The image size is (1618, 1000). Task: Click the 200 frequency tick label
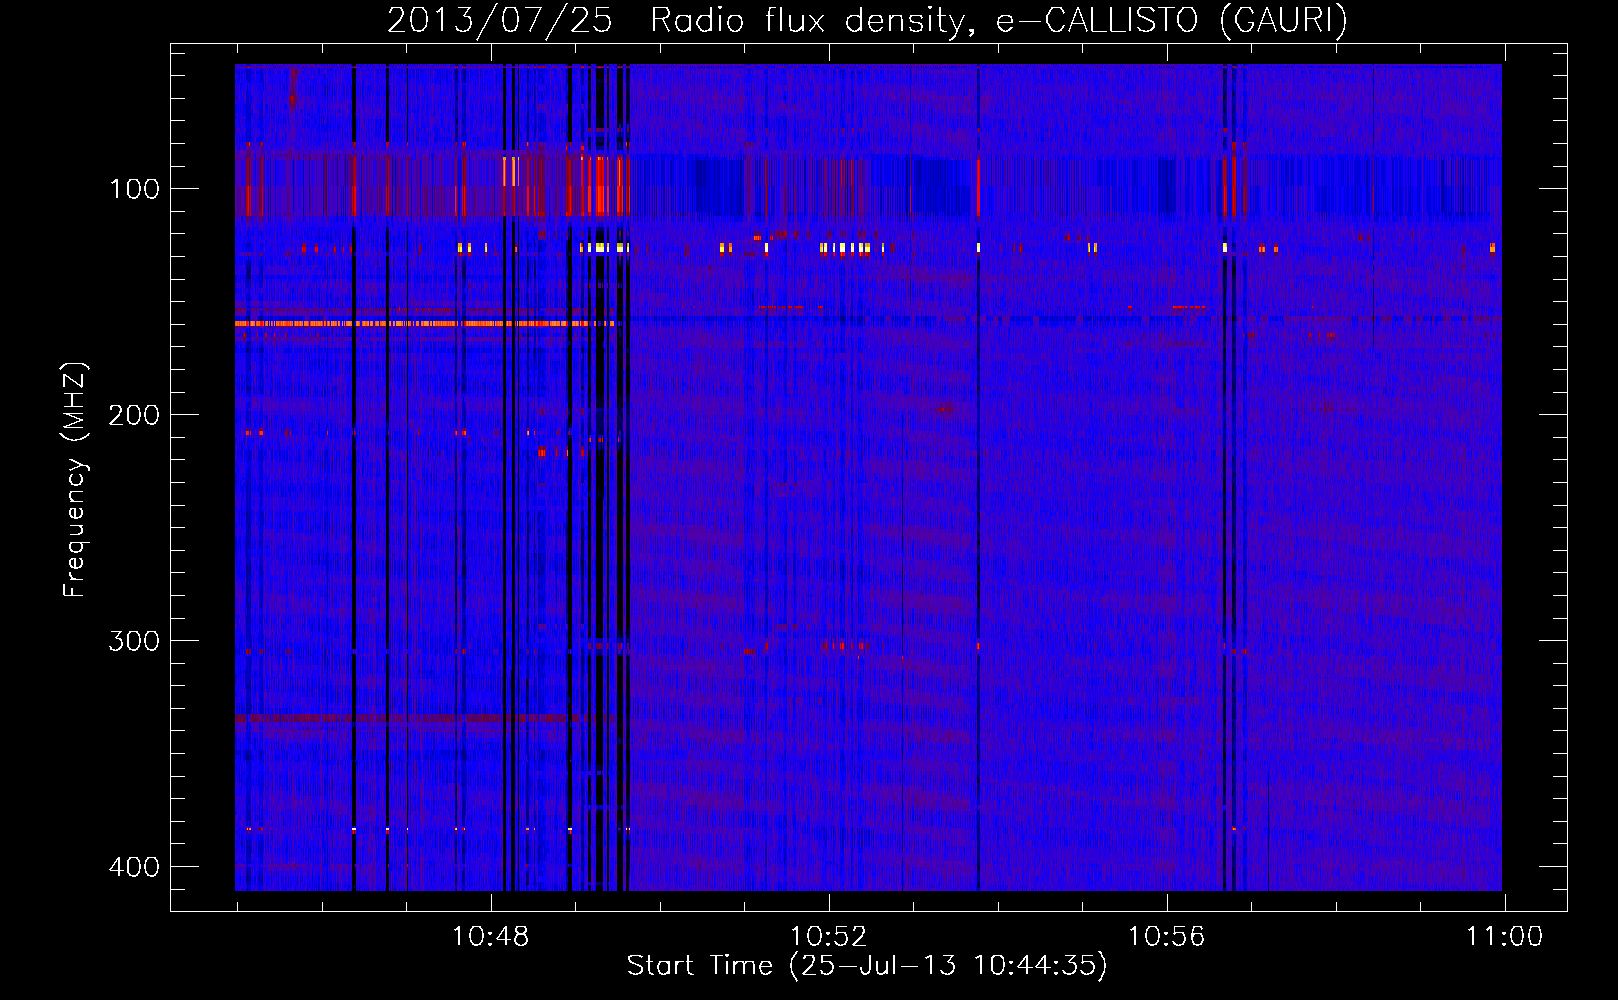click(134, 415)
